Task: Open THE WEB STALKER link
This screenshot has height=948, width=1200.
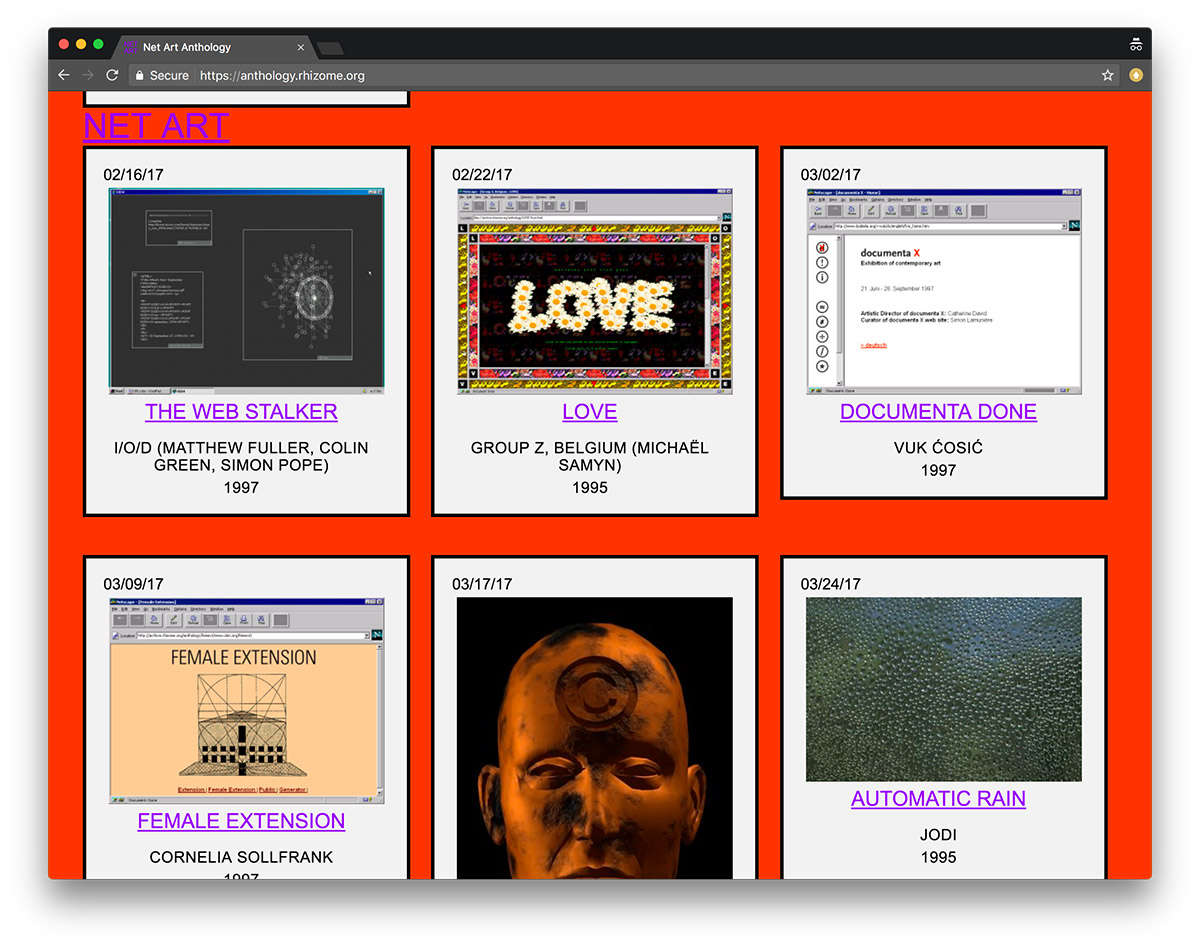Action: click(241, 411)
